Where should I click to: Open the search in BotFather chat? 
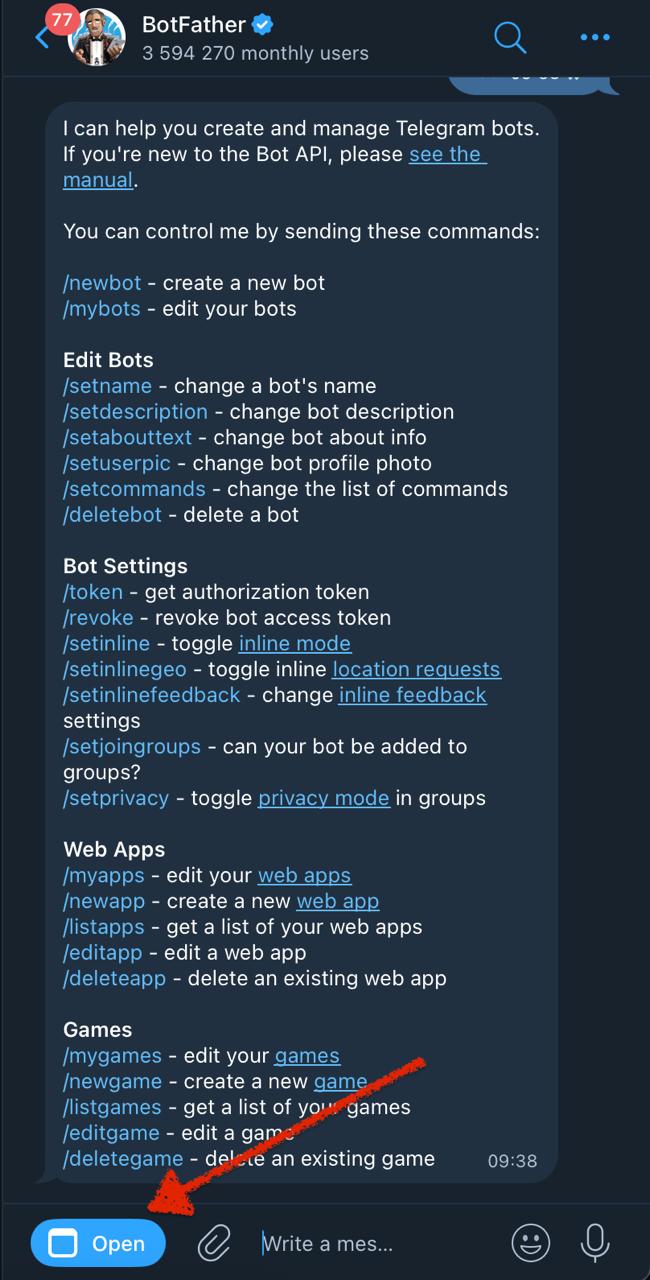point(510,37)
